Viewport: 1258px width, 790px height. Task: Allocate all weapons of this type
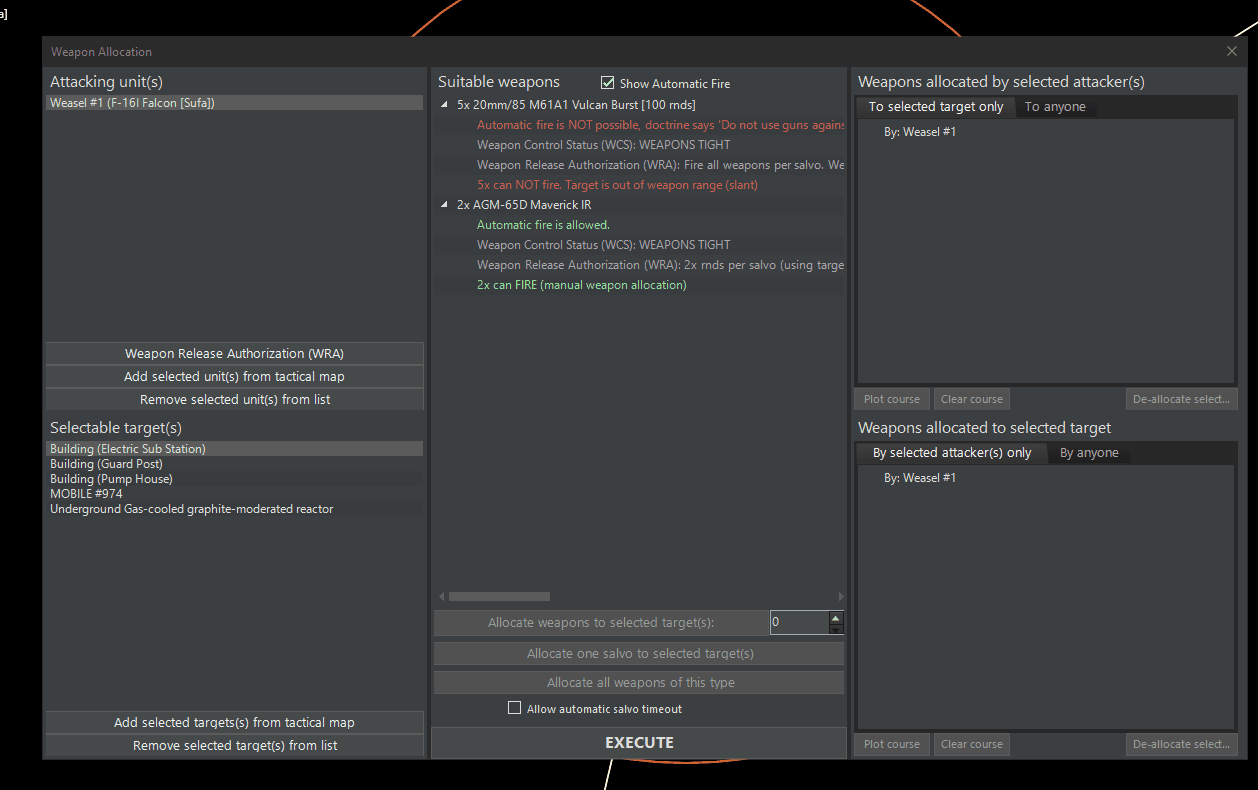pyautogui.click(x=639, y=683)
